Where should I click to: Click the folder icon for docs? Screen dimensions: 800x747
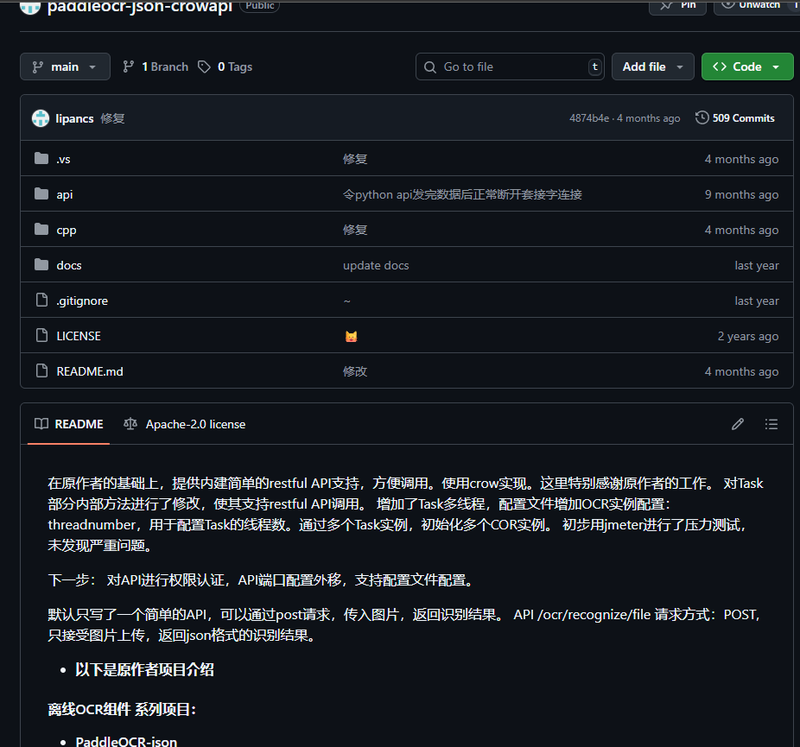pos(41,264)
